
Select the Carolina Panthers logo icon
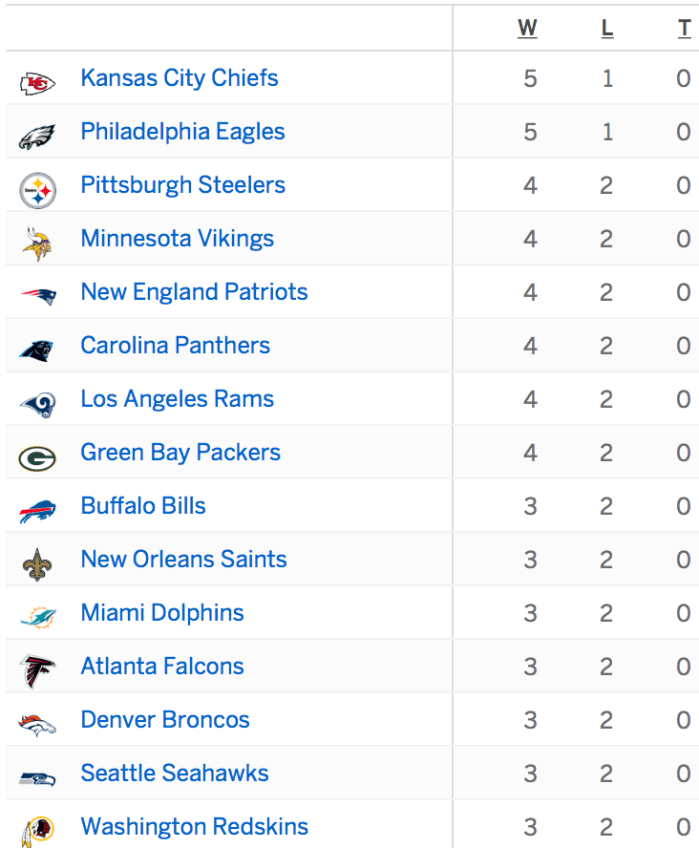[37, 350]
